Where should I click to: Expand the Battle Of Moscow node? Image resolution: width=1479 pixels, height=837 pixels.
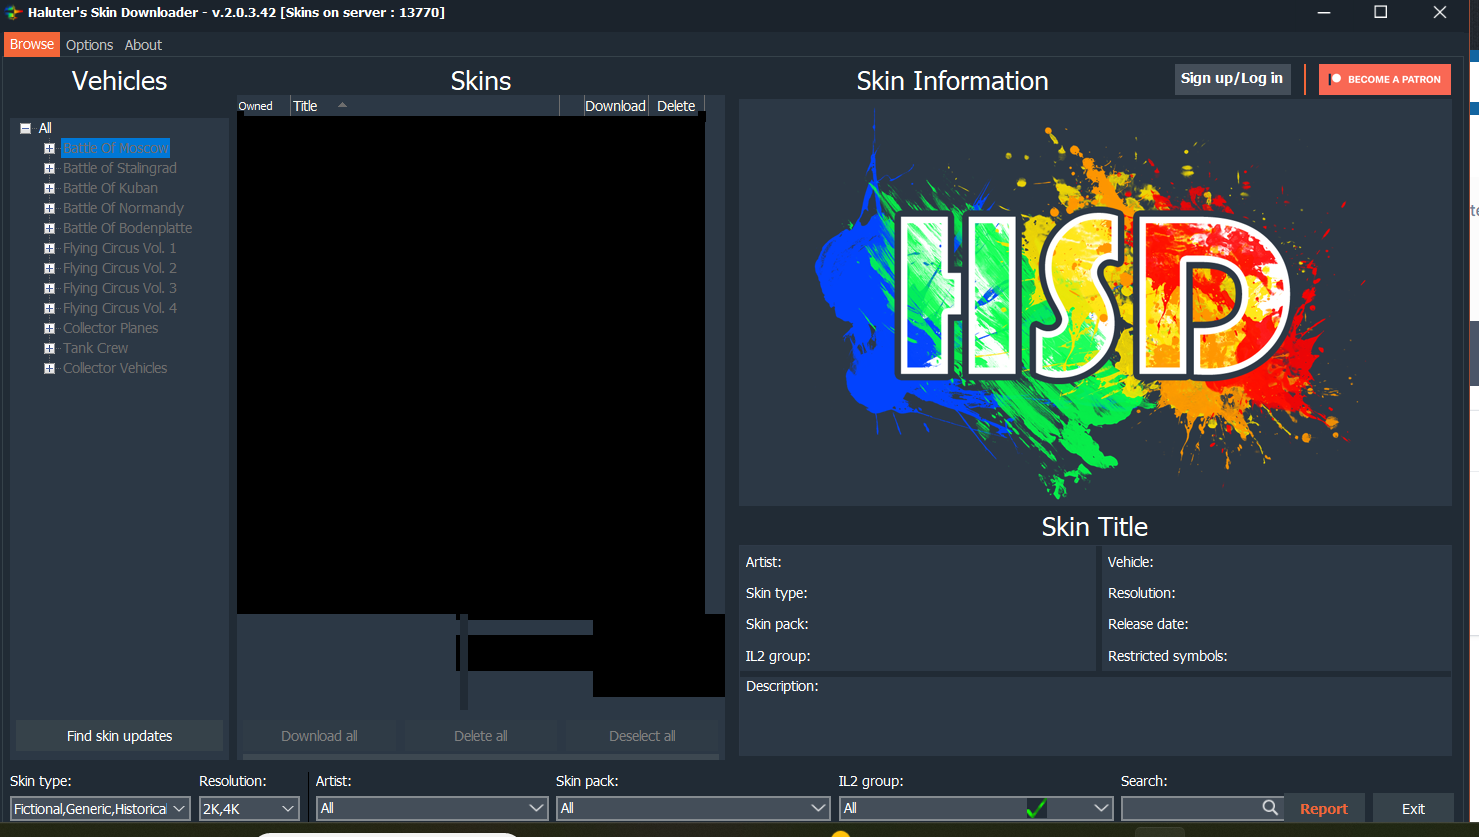point(49,148)
